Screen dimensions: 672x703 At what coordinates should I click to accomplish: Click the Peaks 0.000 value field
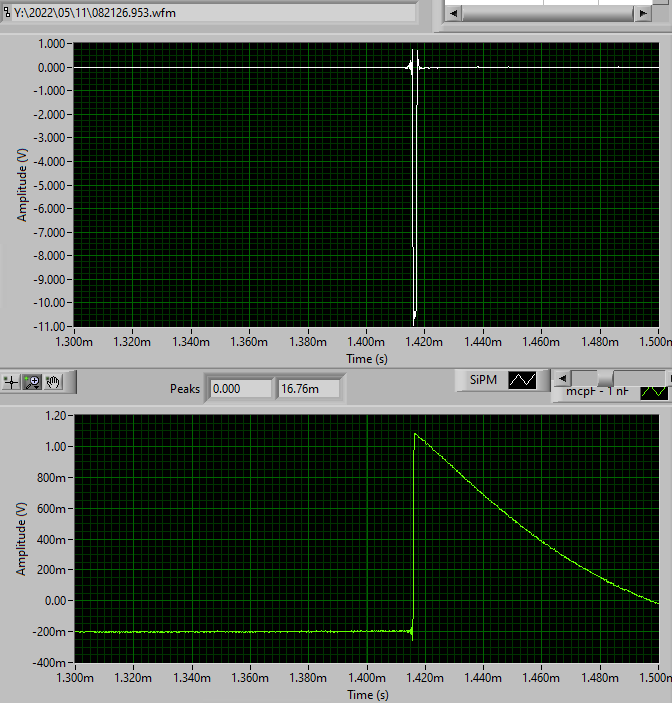[241, 389]
